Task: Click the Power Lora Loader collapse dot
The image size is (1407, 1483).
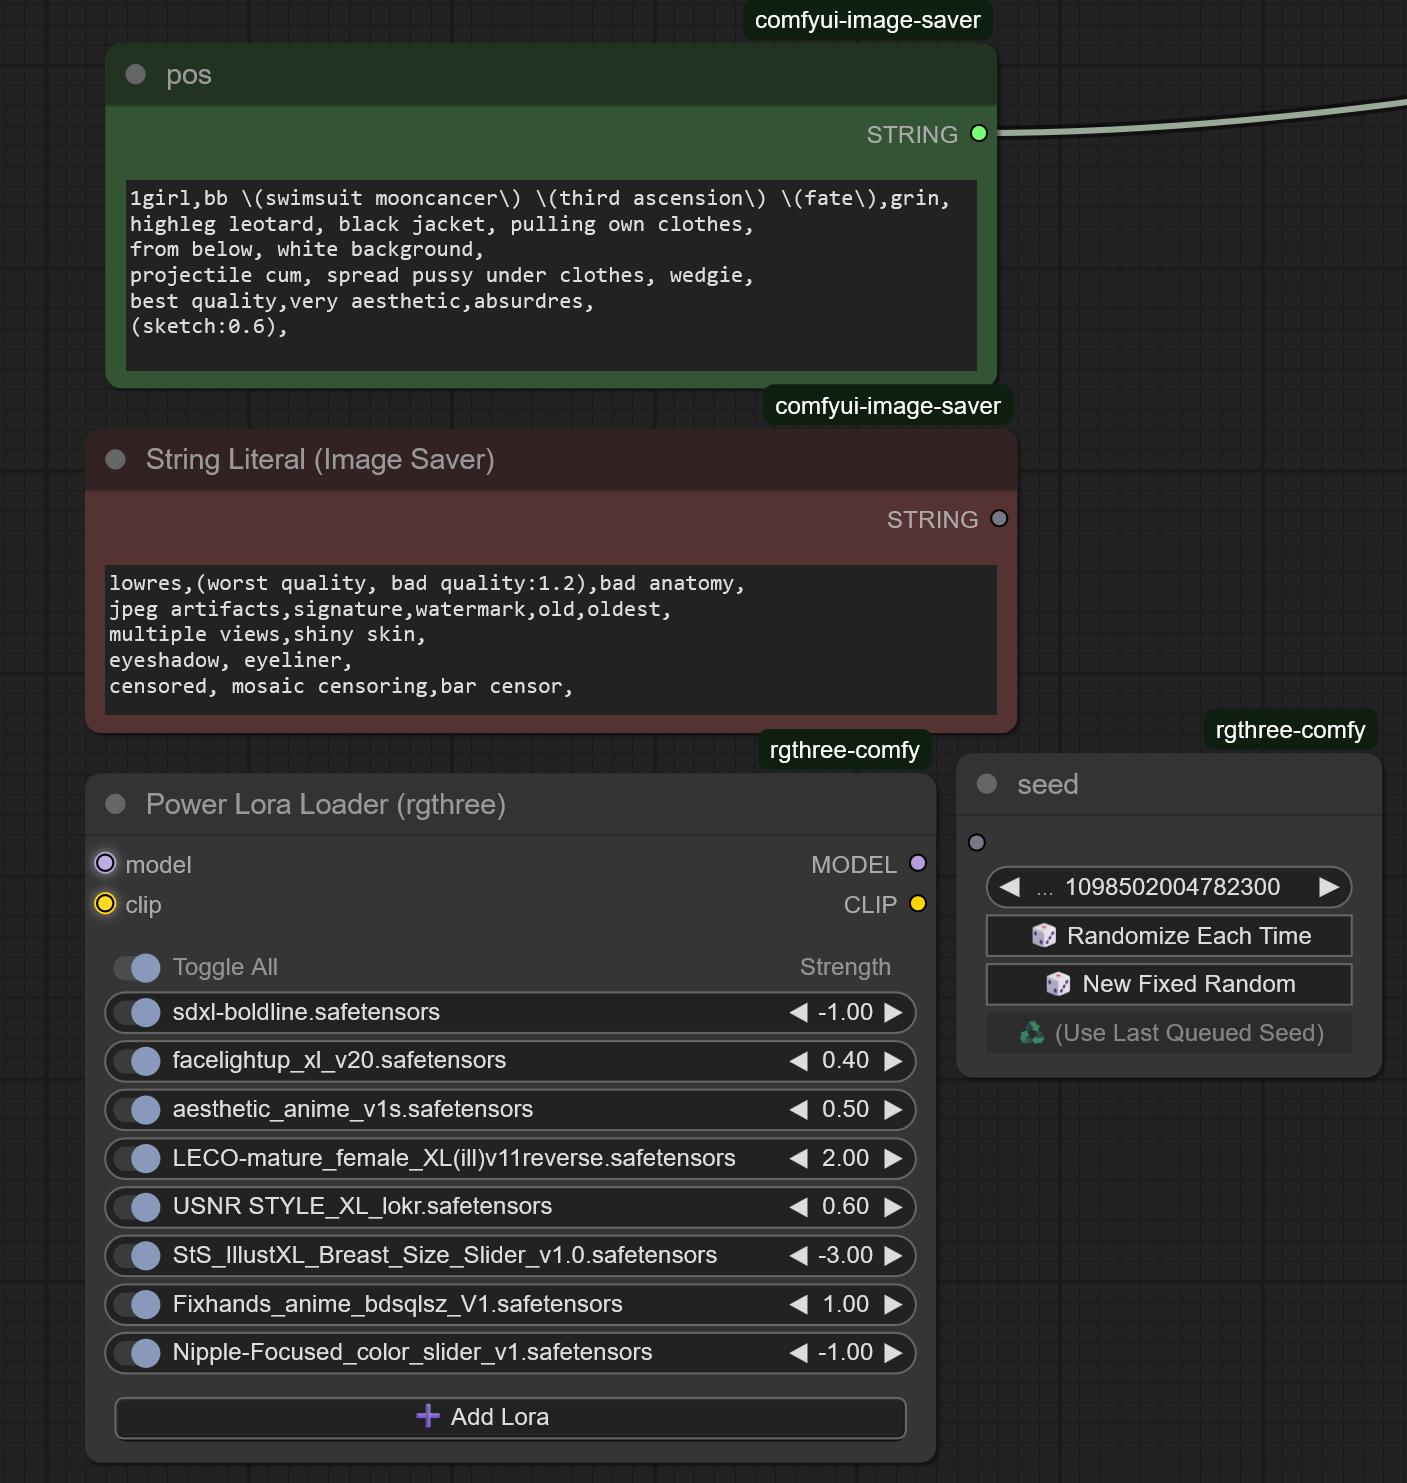Action: click(x=116, y=804)
